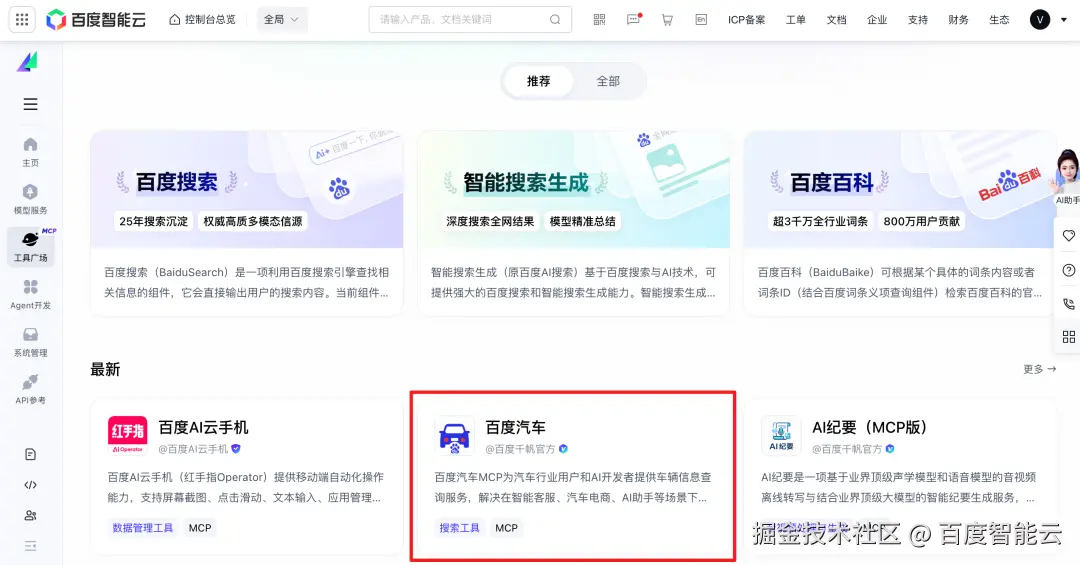Expand the 全局 region dropdown
This screenshot has width=1080, height=565.
tap(282, 20)
